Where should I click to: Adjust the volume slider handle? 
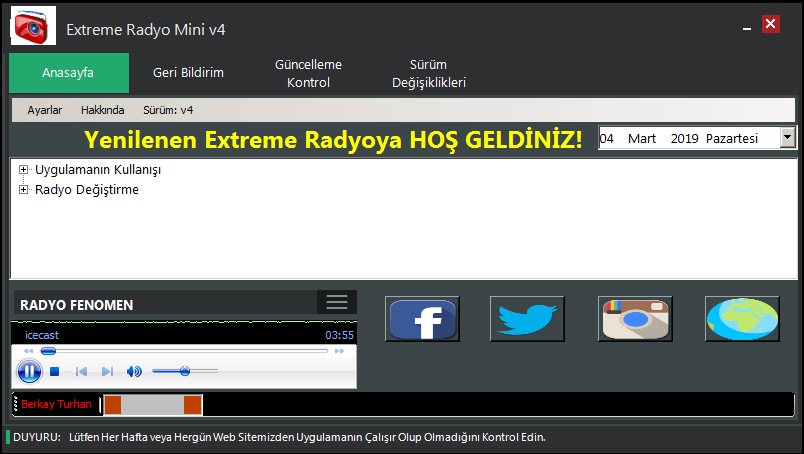[185, 371]
